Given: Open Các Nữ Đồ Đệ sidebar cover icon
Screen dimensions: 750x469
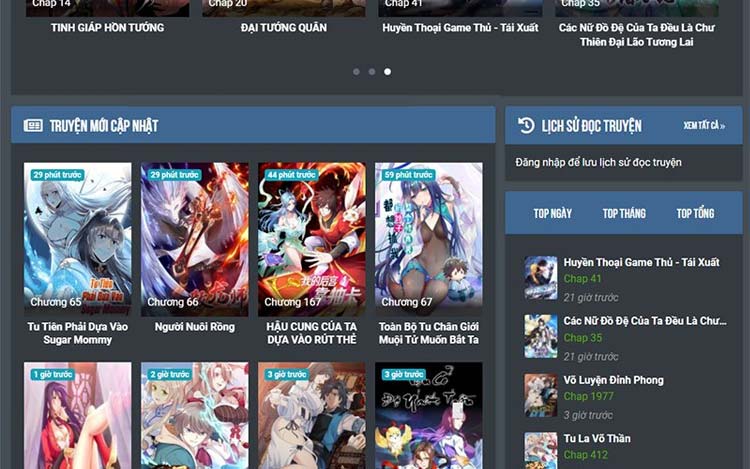Looking at the screenshot, I should [541, 336].
